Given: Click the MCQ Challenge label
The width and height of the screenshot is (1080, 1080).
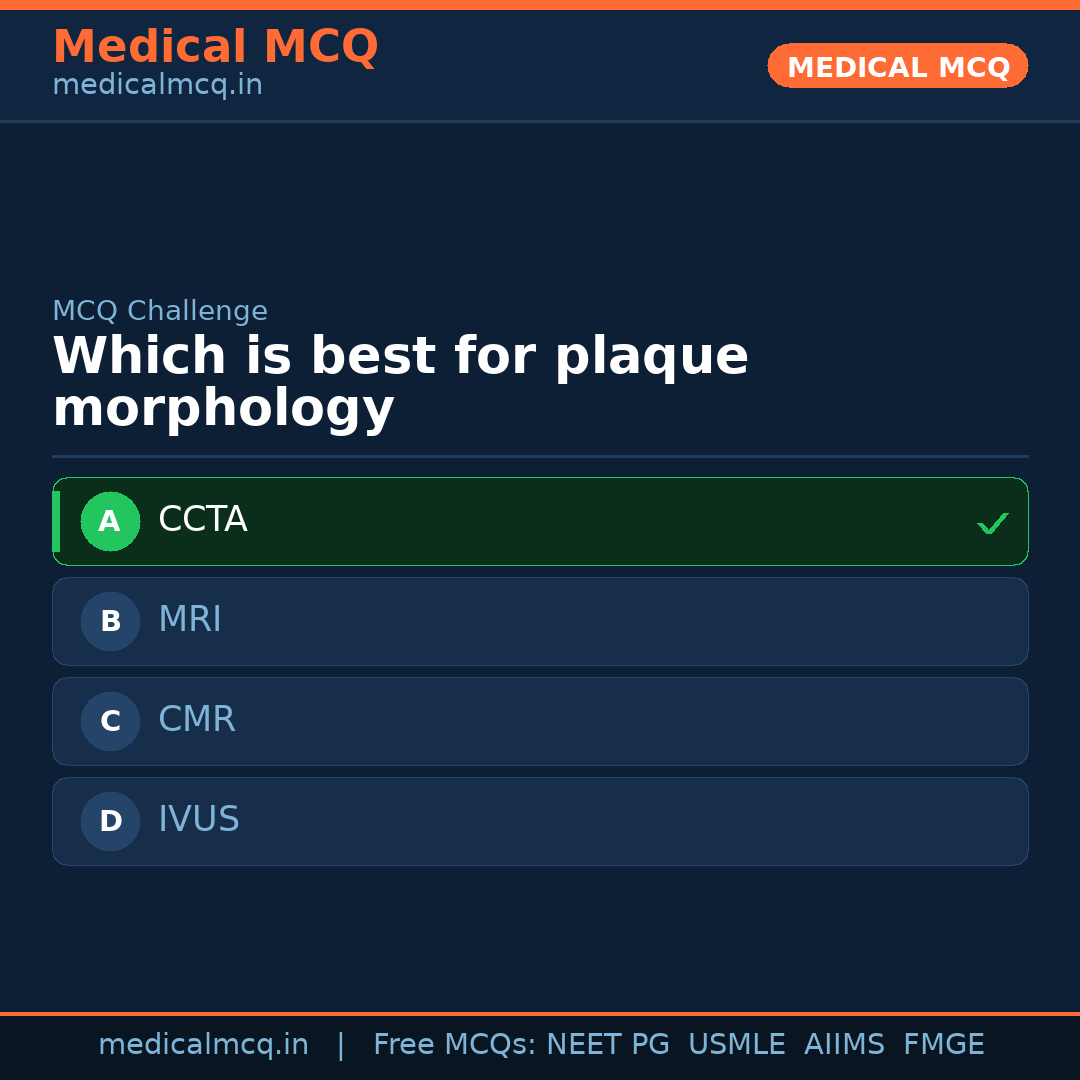Looking at the screenshot, I should coord(160,311).
